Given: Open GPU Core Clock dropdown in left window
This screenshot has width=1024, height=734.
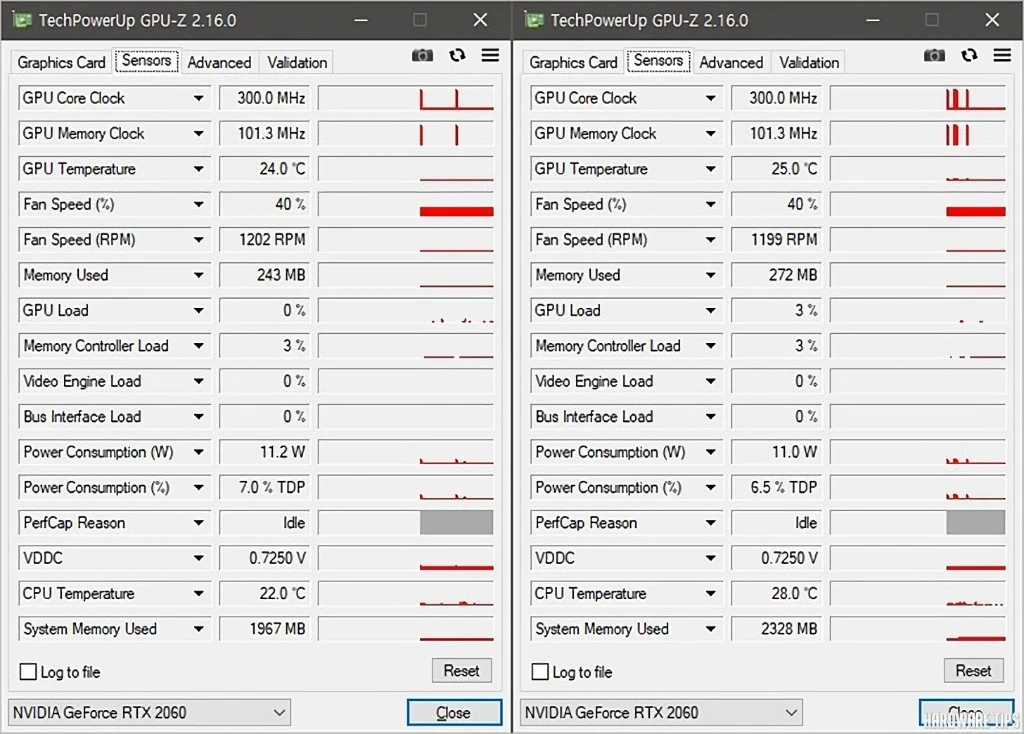Looking at the screenshot, I should point(198,99).
